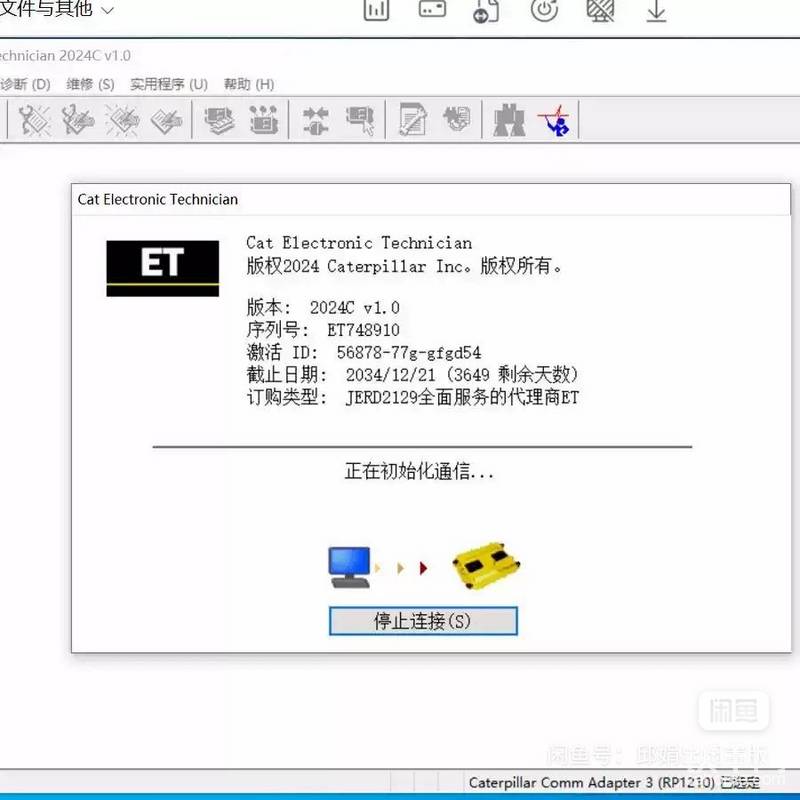Open the 实用程序 (U) menu
The width and height of the screenshot is (800, 800).
[x=168, y=84]
